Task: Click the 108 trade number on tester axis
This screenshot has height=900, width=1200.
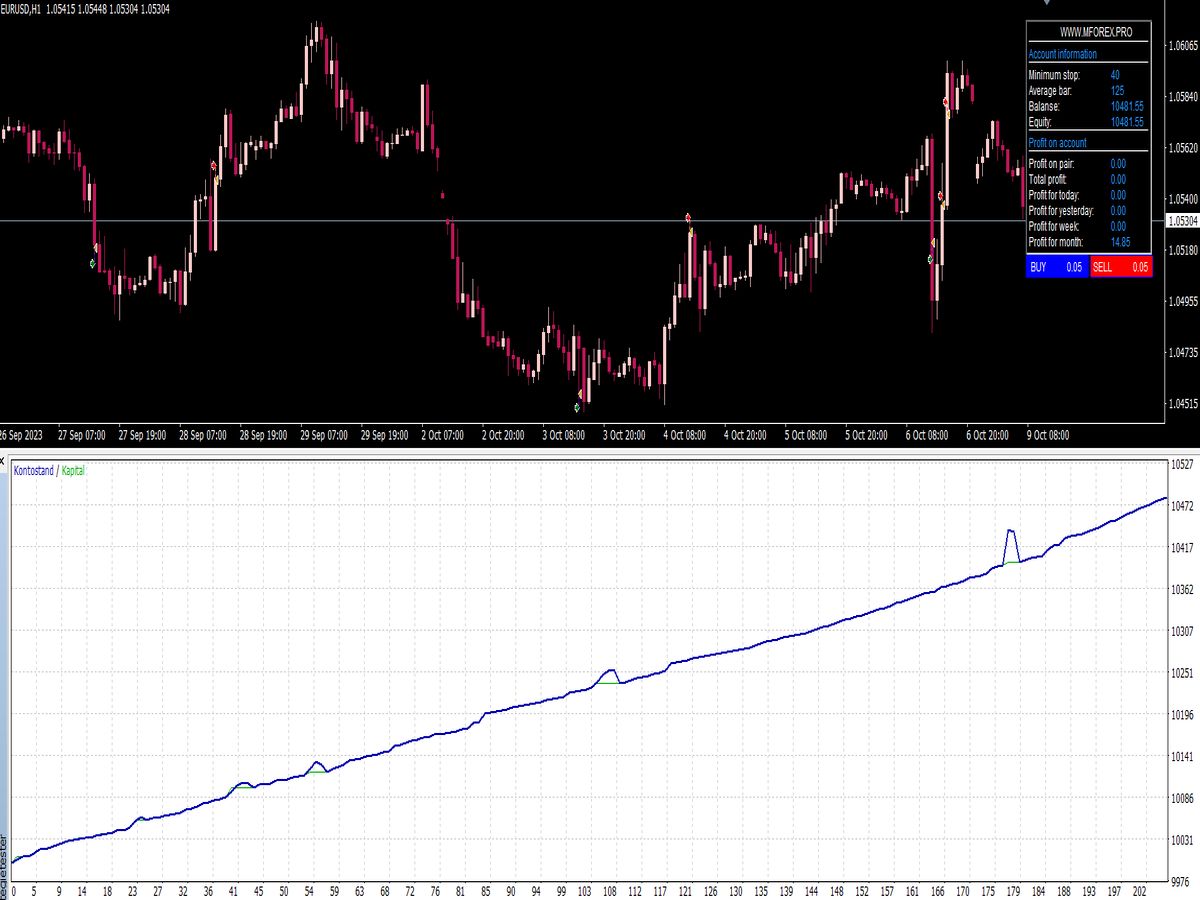Action: (611, 889)
